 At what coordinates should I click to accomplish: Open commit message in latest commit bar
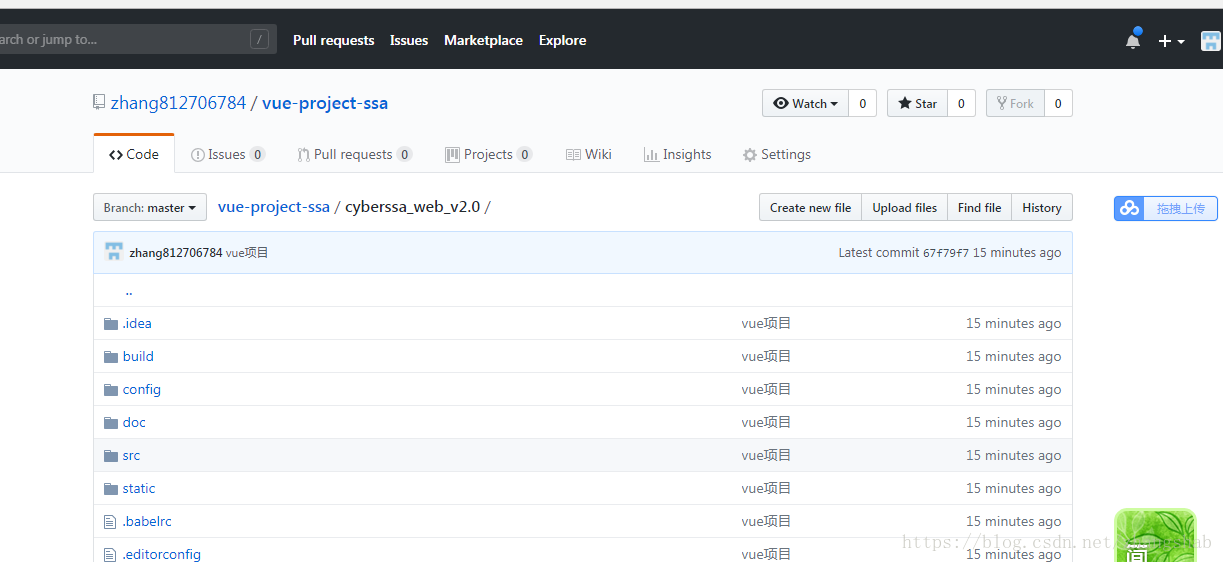point(247,253)
